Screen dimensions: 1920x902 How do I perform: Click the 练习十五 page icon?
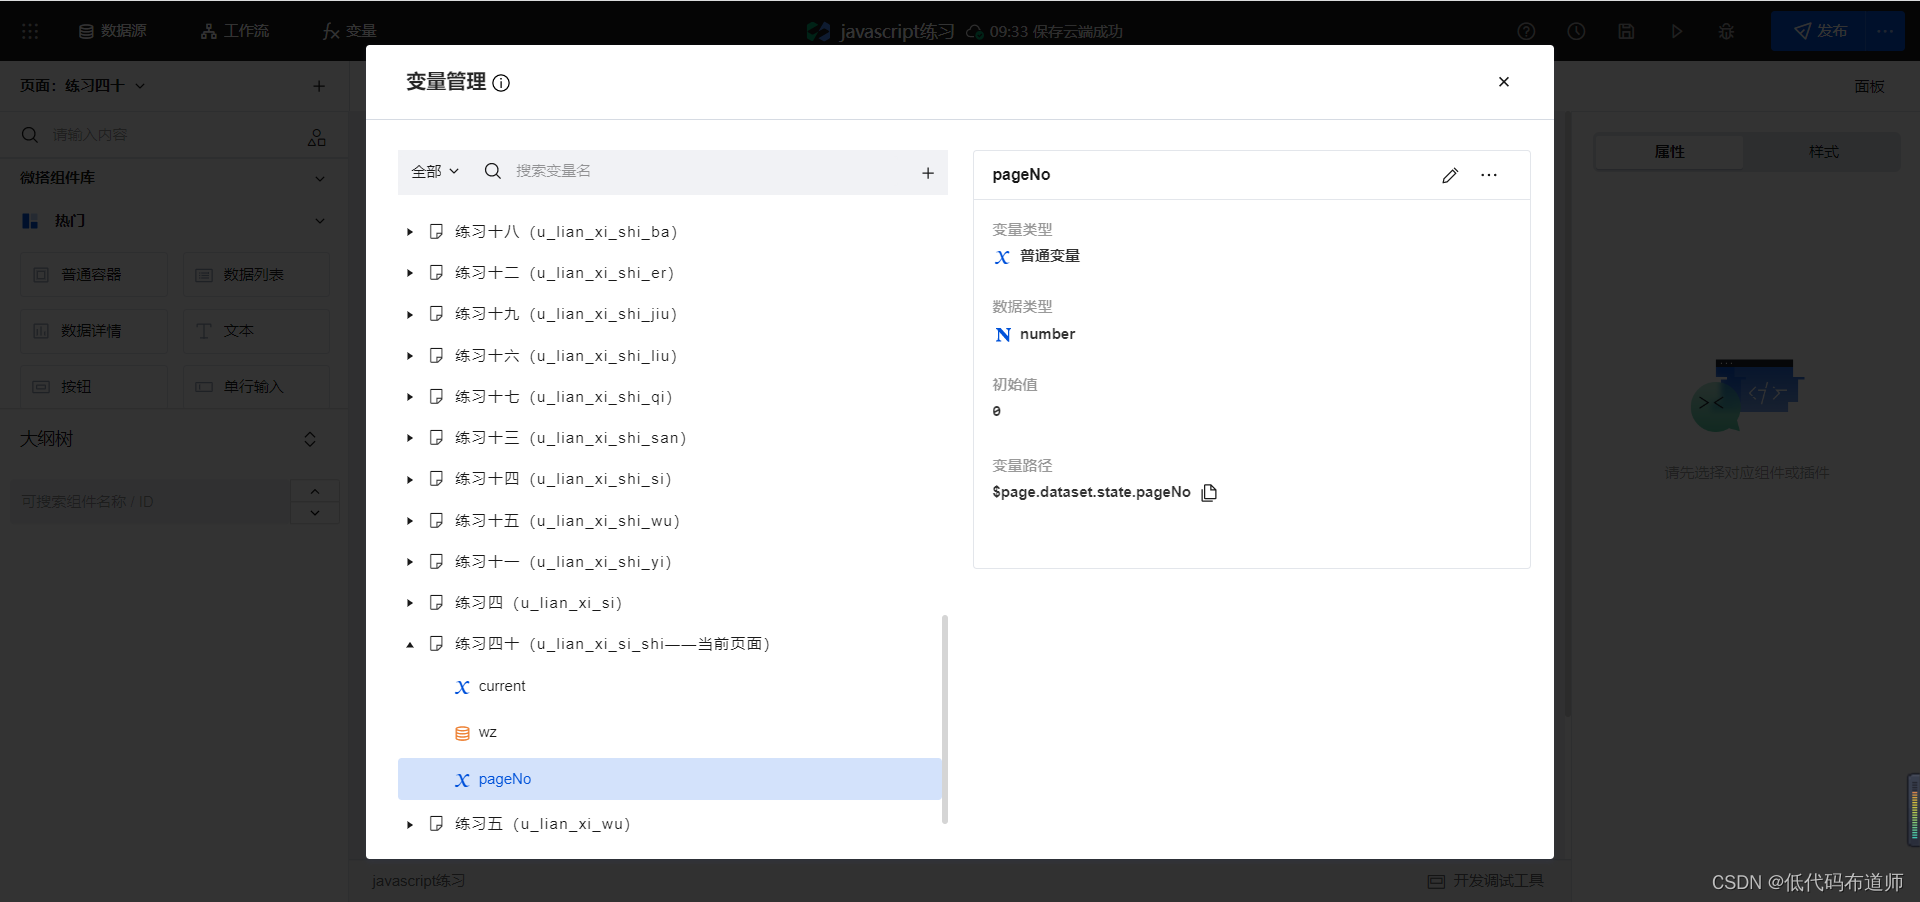pyautogui.click(x=436, y=520)
